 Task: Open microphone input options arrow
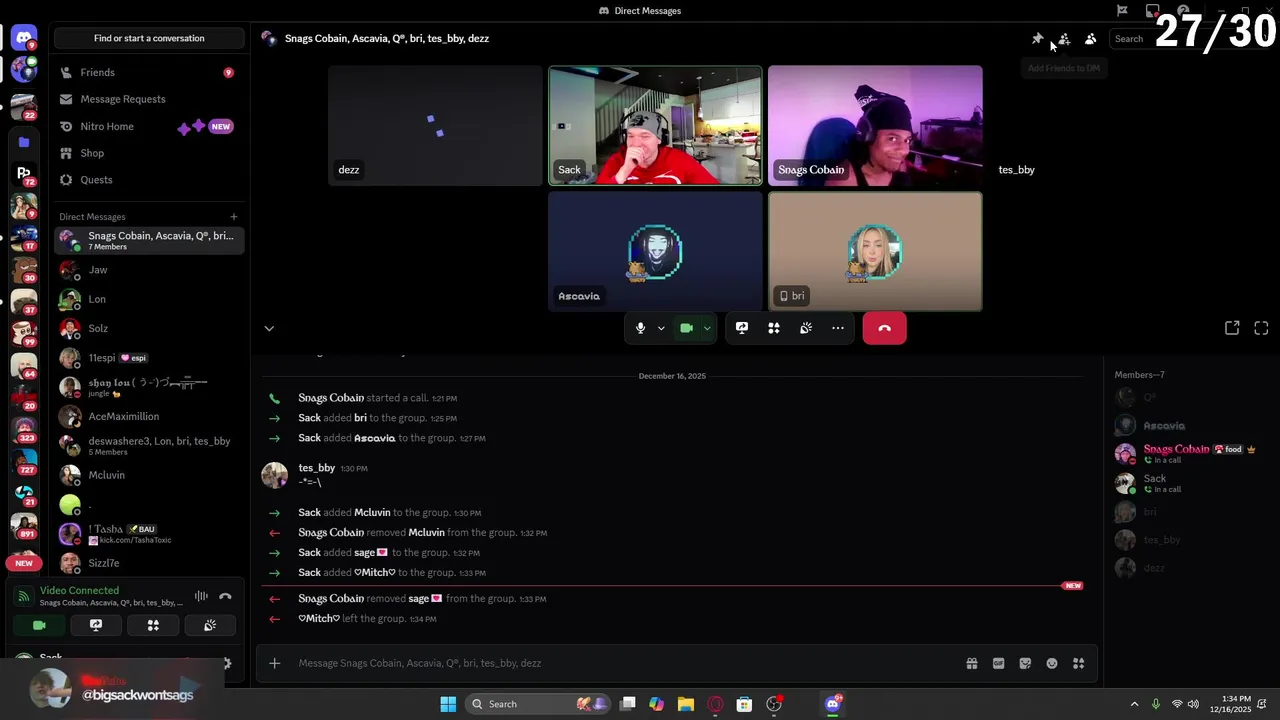click(661, 328)
